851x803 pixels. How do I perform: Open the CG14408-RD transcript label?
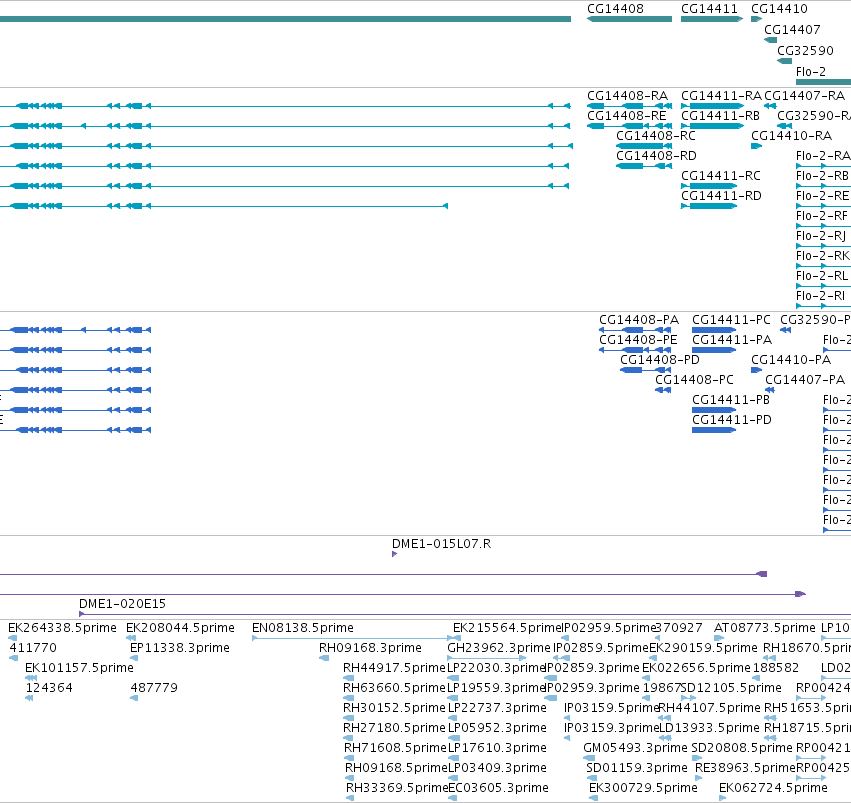656,156
